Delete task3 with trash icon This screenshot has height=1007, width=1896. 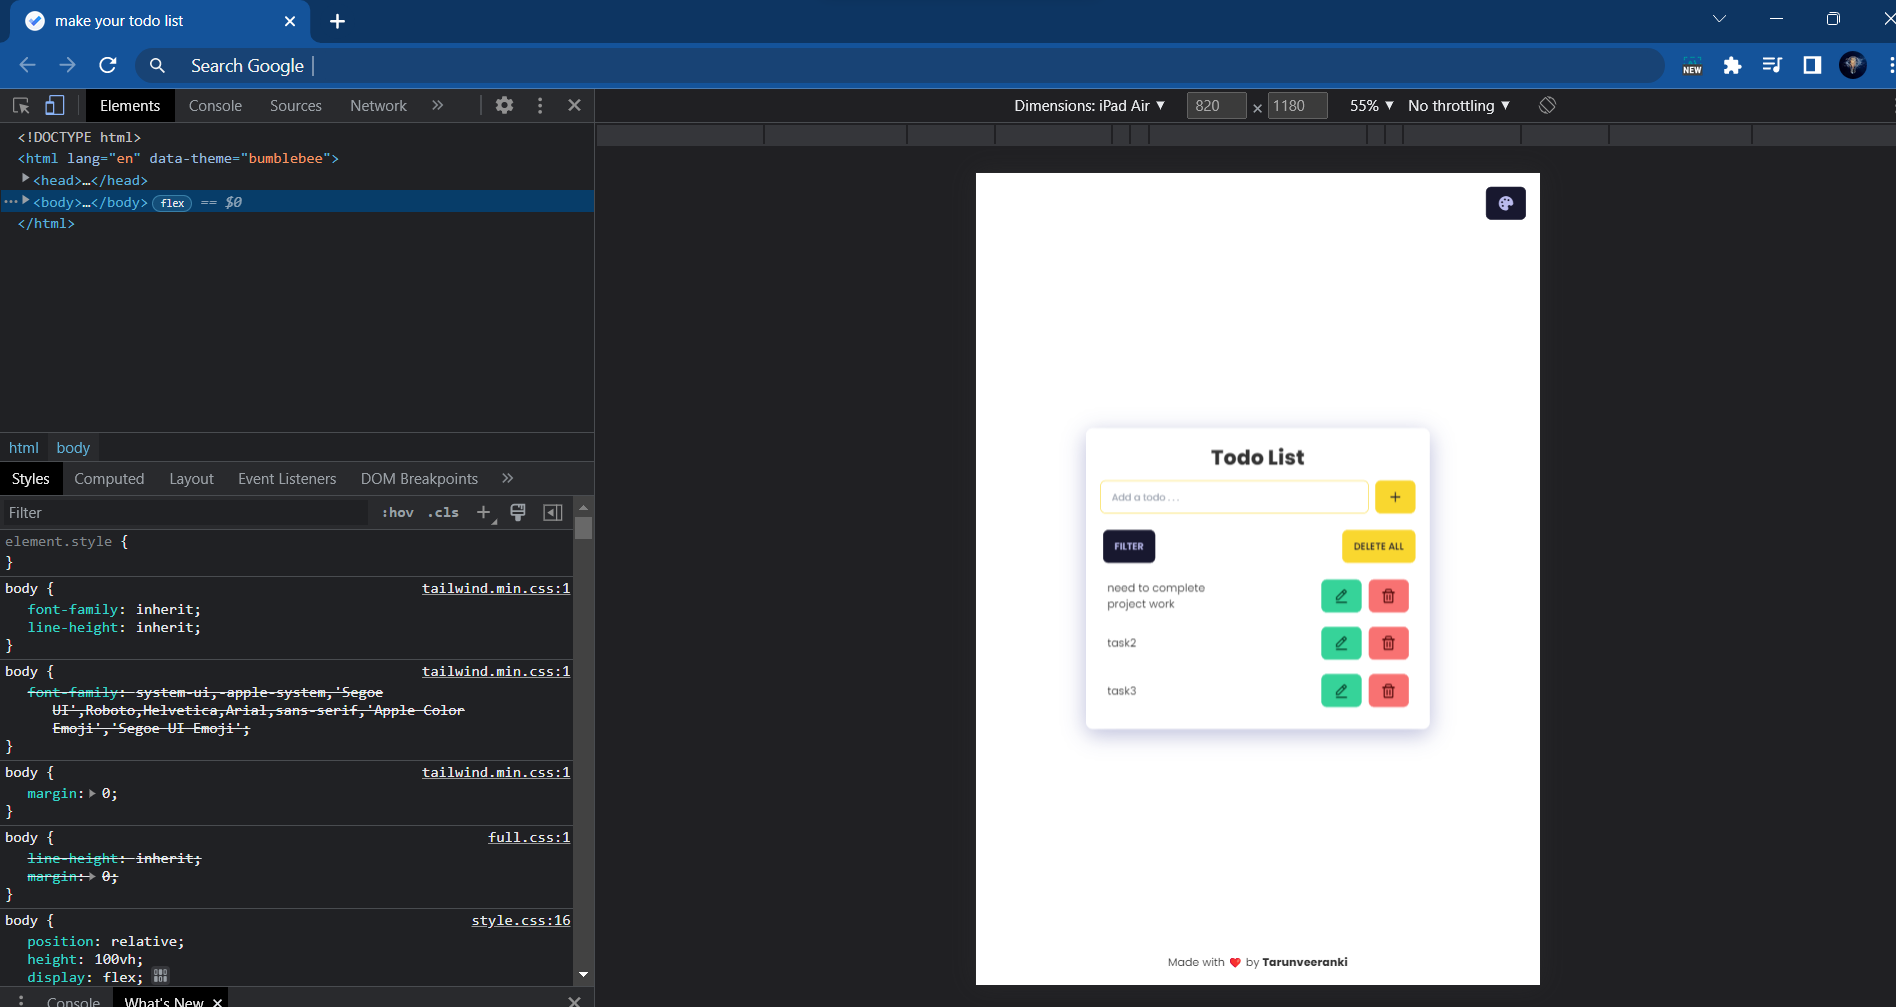pos(1388,690)
